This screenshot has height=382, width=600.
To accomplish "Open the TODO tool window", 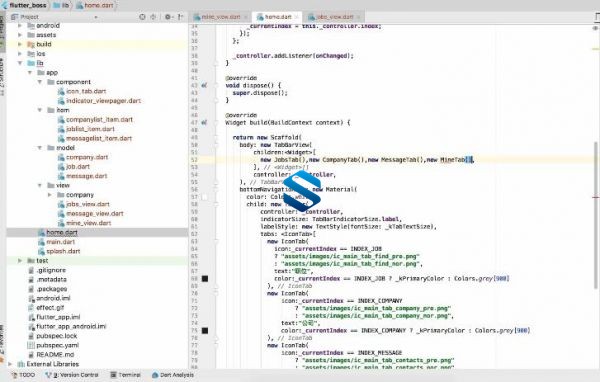I will (23, 375).
